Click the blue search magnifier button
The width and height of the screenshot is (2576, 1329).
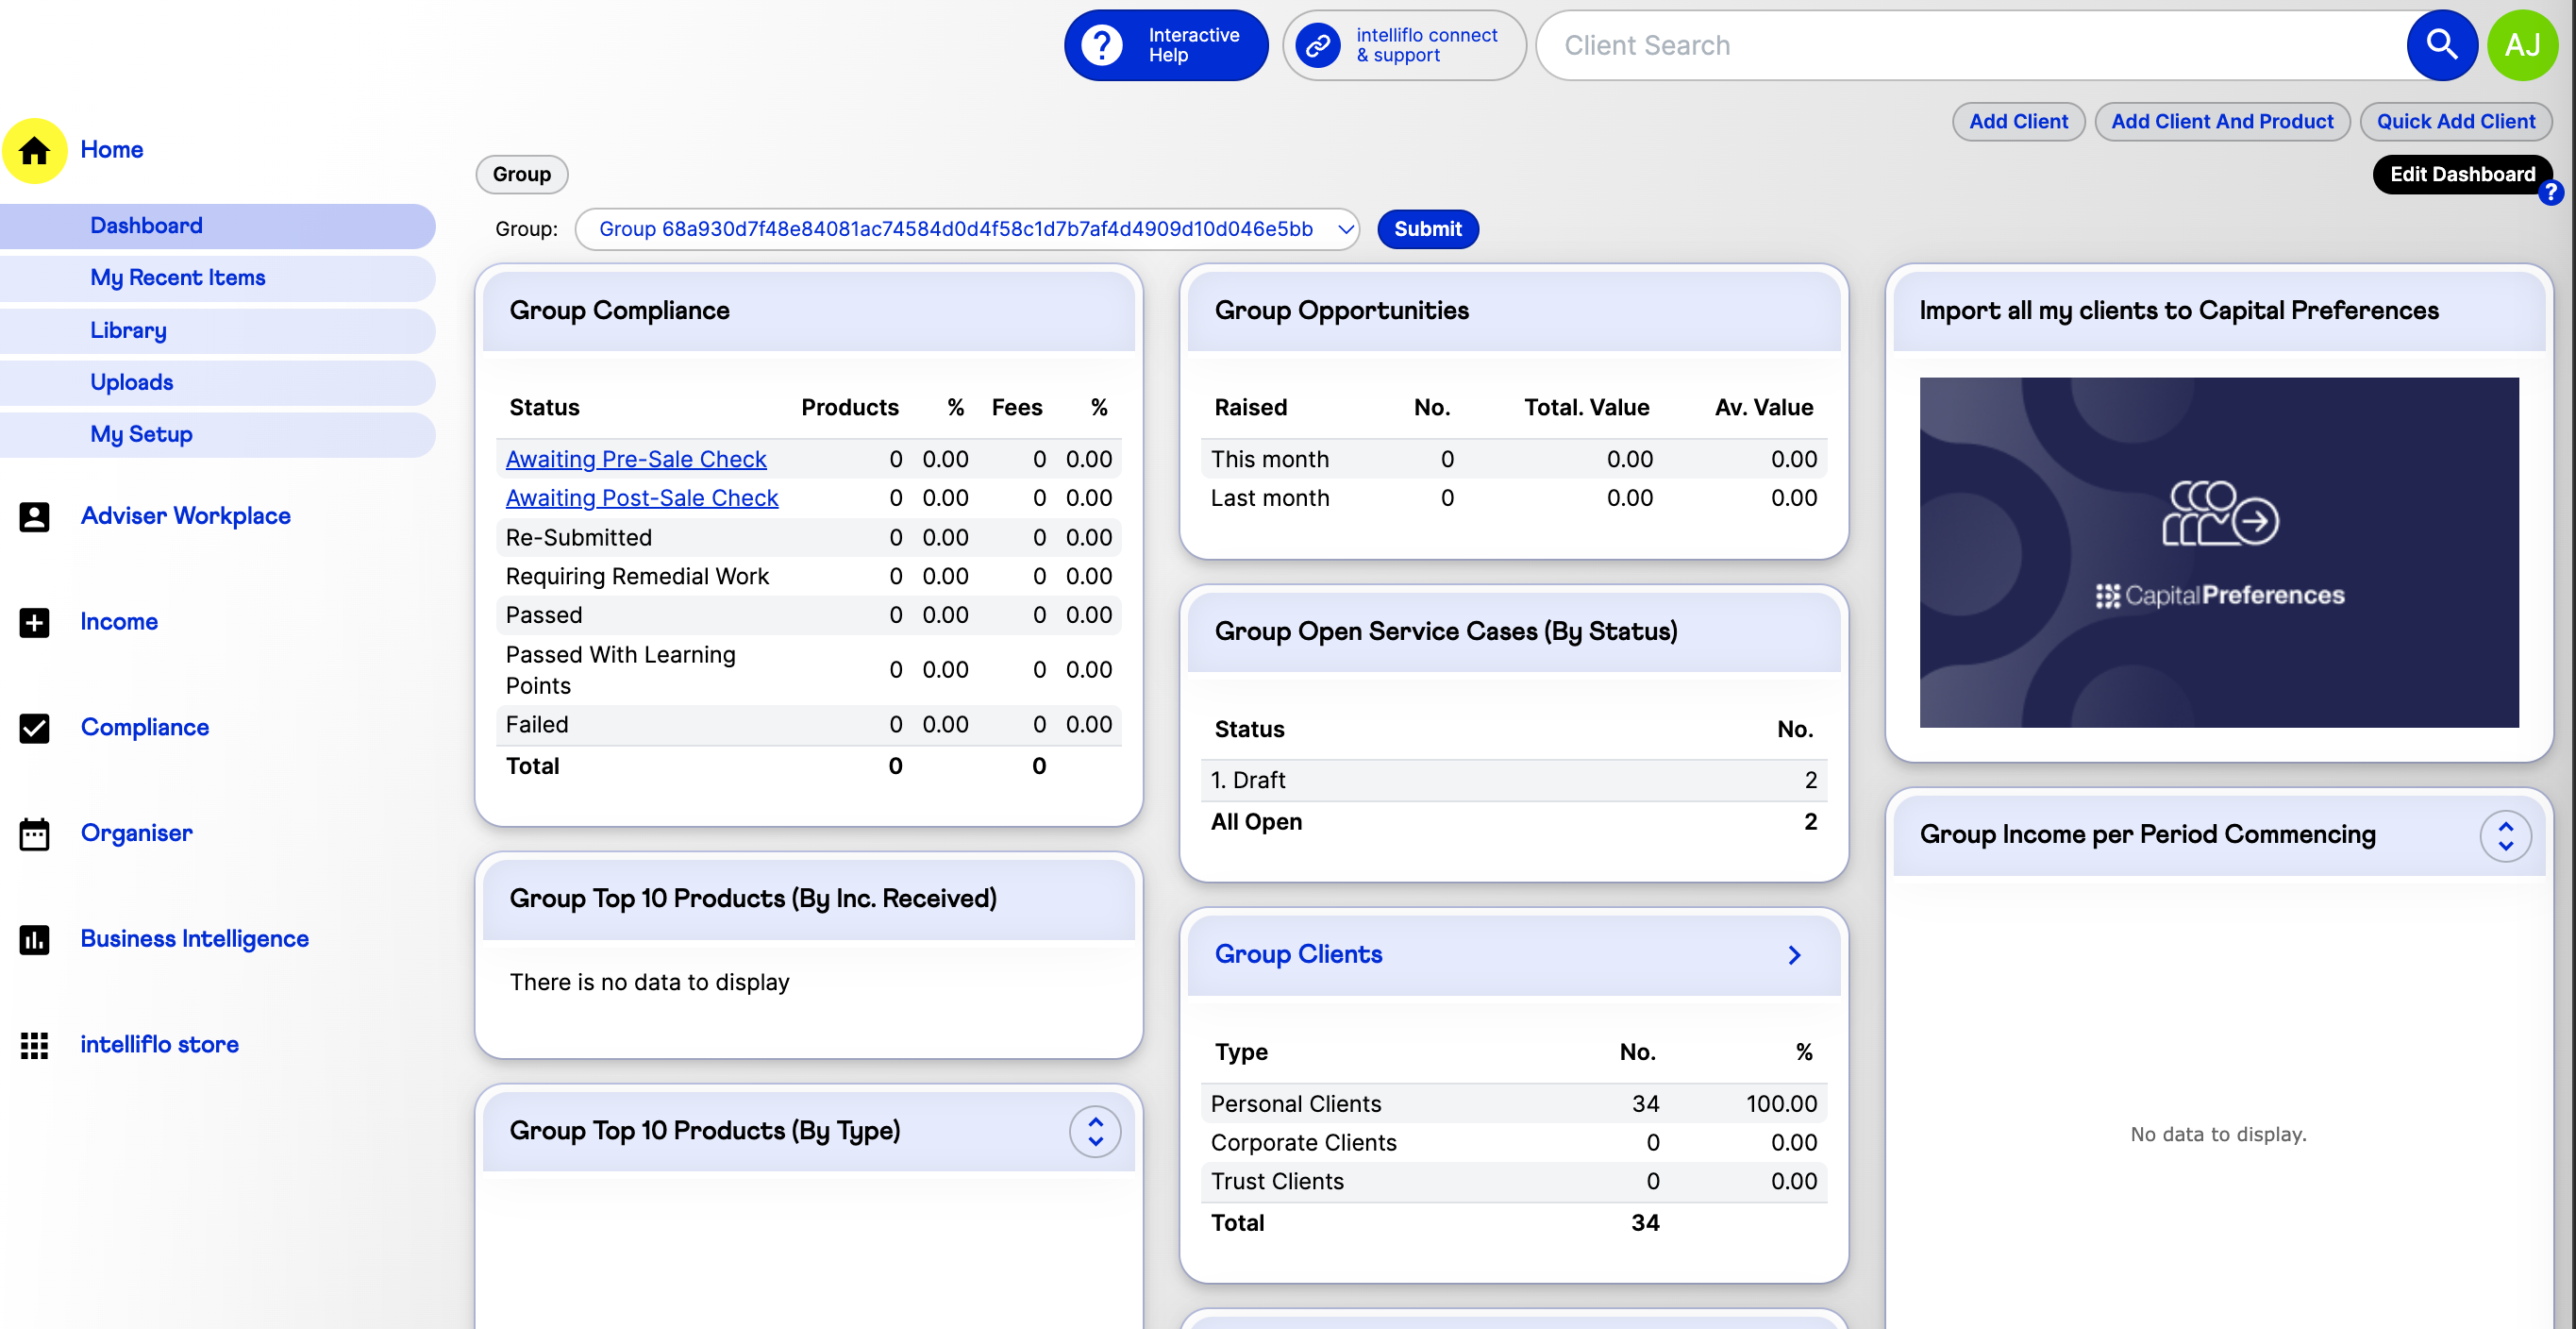click(2441, 45)
